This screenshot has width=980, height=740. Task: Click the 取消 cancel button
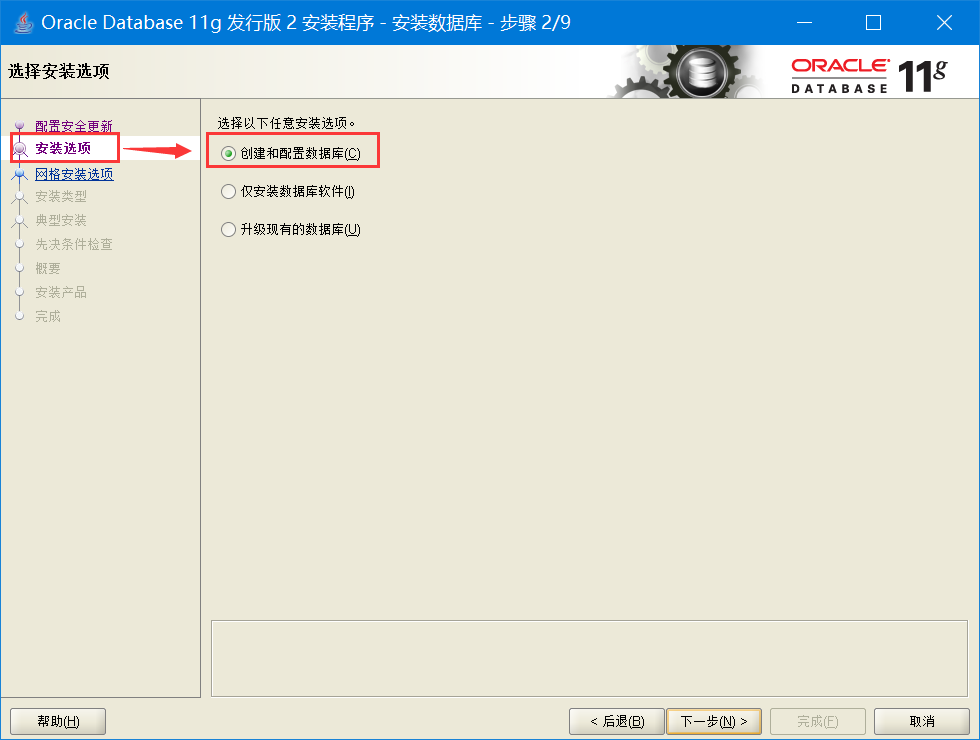tap(921, 721)
